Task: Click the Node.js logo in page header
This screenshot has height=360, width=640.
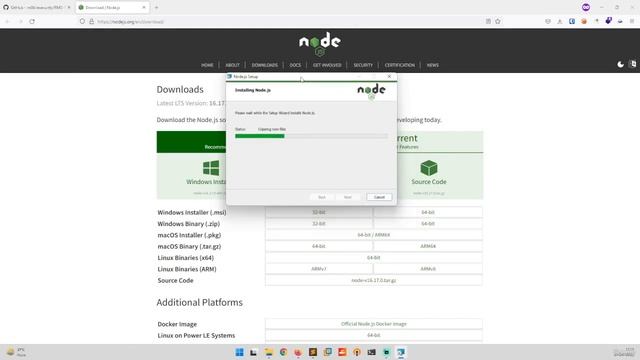Action: pos(320,44)
